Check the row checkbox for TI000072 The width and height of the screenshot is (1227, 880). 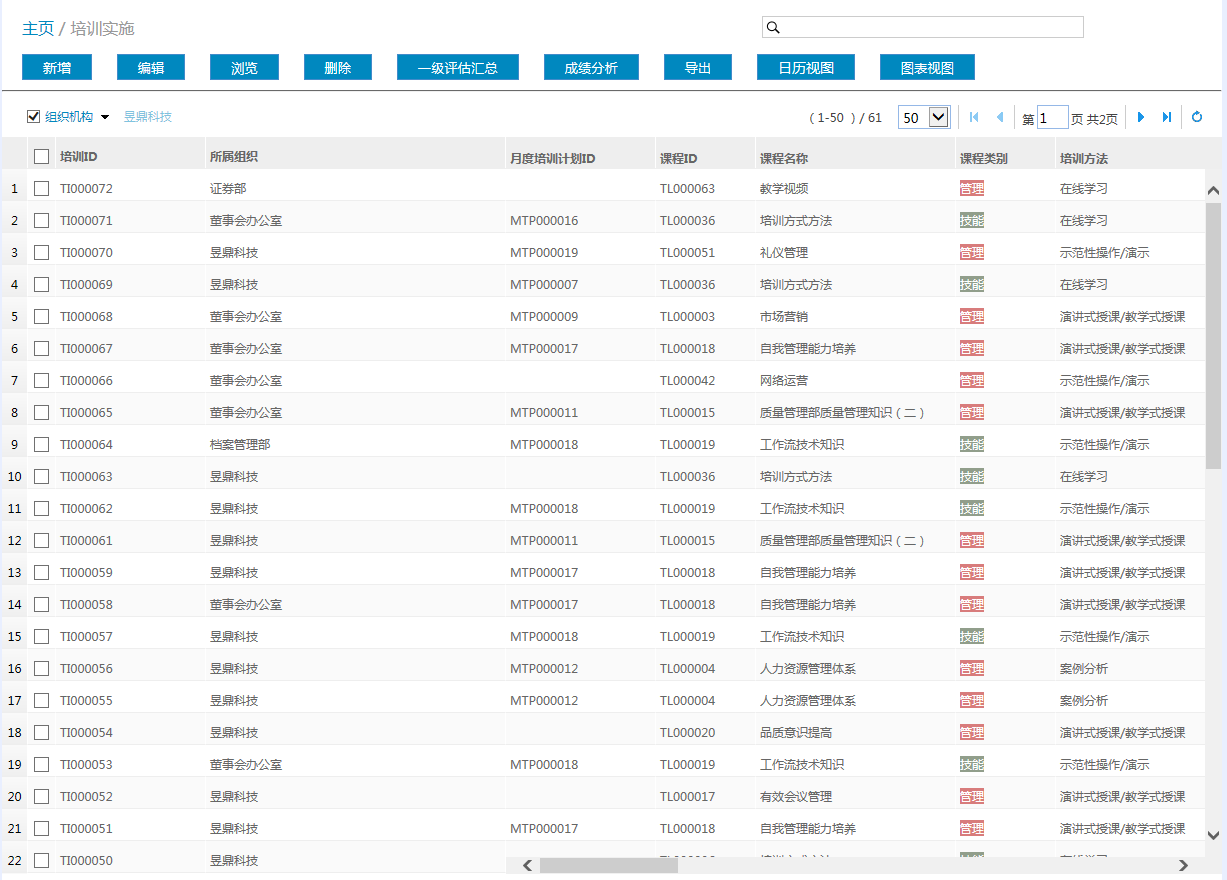(x=41, y=188)
